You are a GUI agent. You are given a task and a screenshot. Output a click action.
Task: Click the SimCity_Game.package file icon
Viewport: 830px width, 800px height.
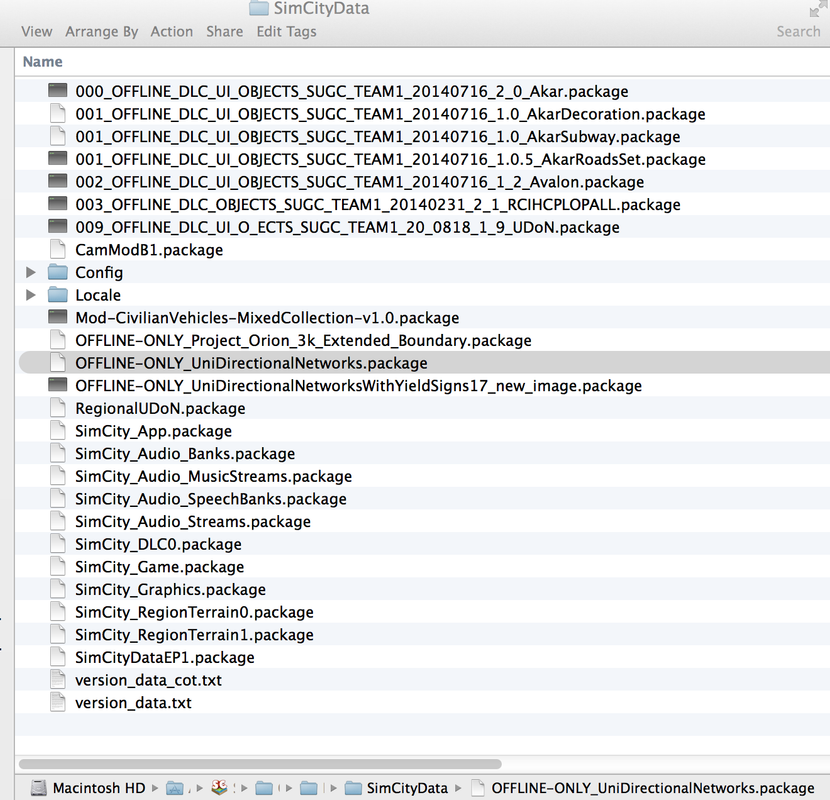point(58,567)
